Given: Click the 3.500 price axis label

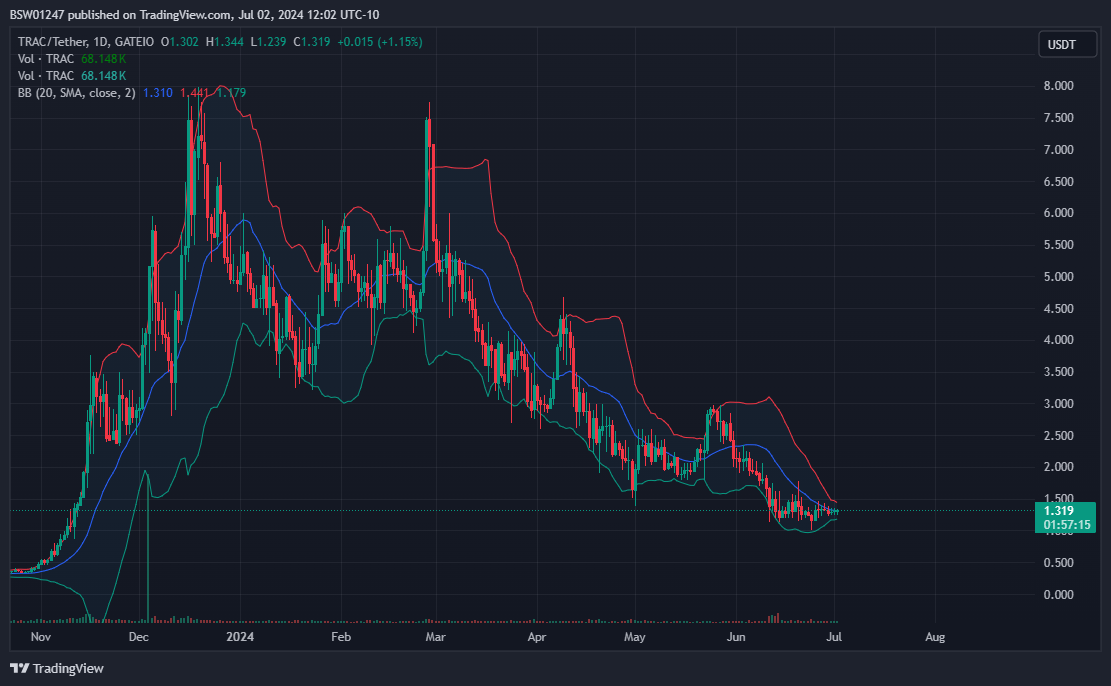Looking at the screenshot, I should 1059,371.
